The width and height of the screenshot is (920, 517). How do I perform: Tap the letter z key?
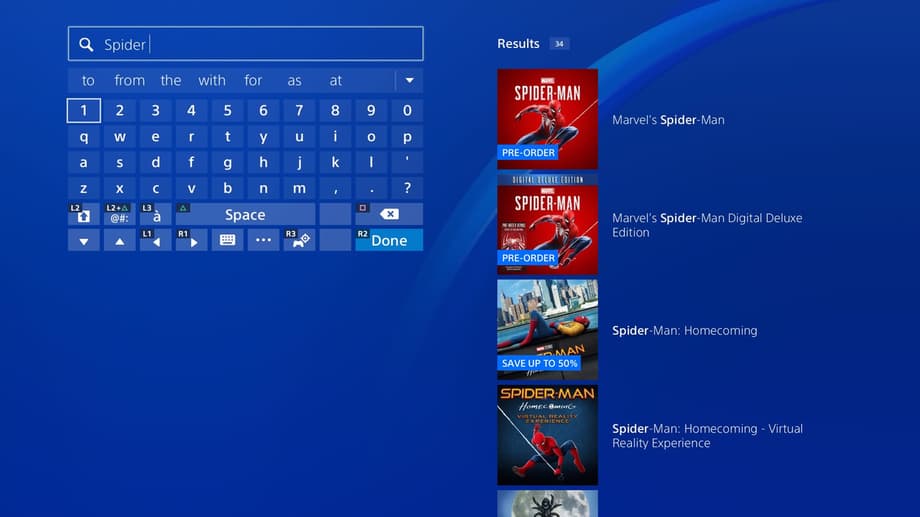point(83,188)
